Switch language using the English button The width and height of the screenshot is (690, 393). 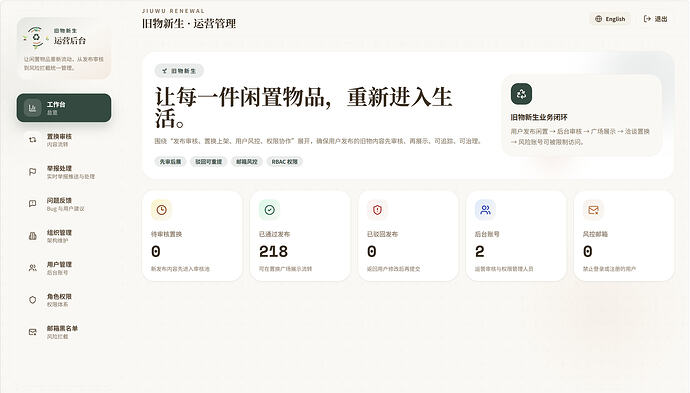point(610,19)
